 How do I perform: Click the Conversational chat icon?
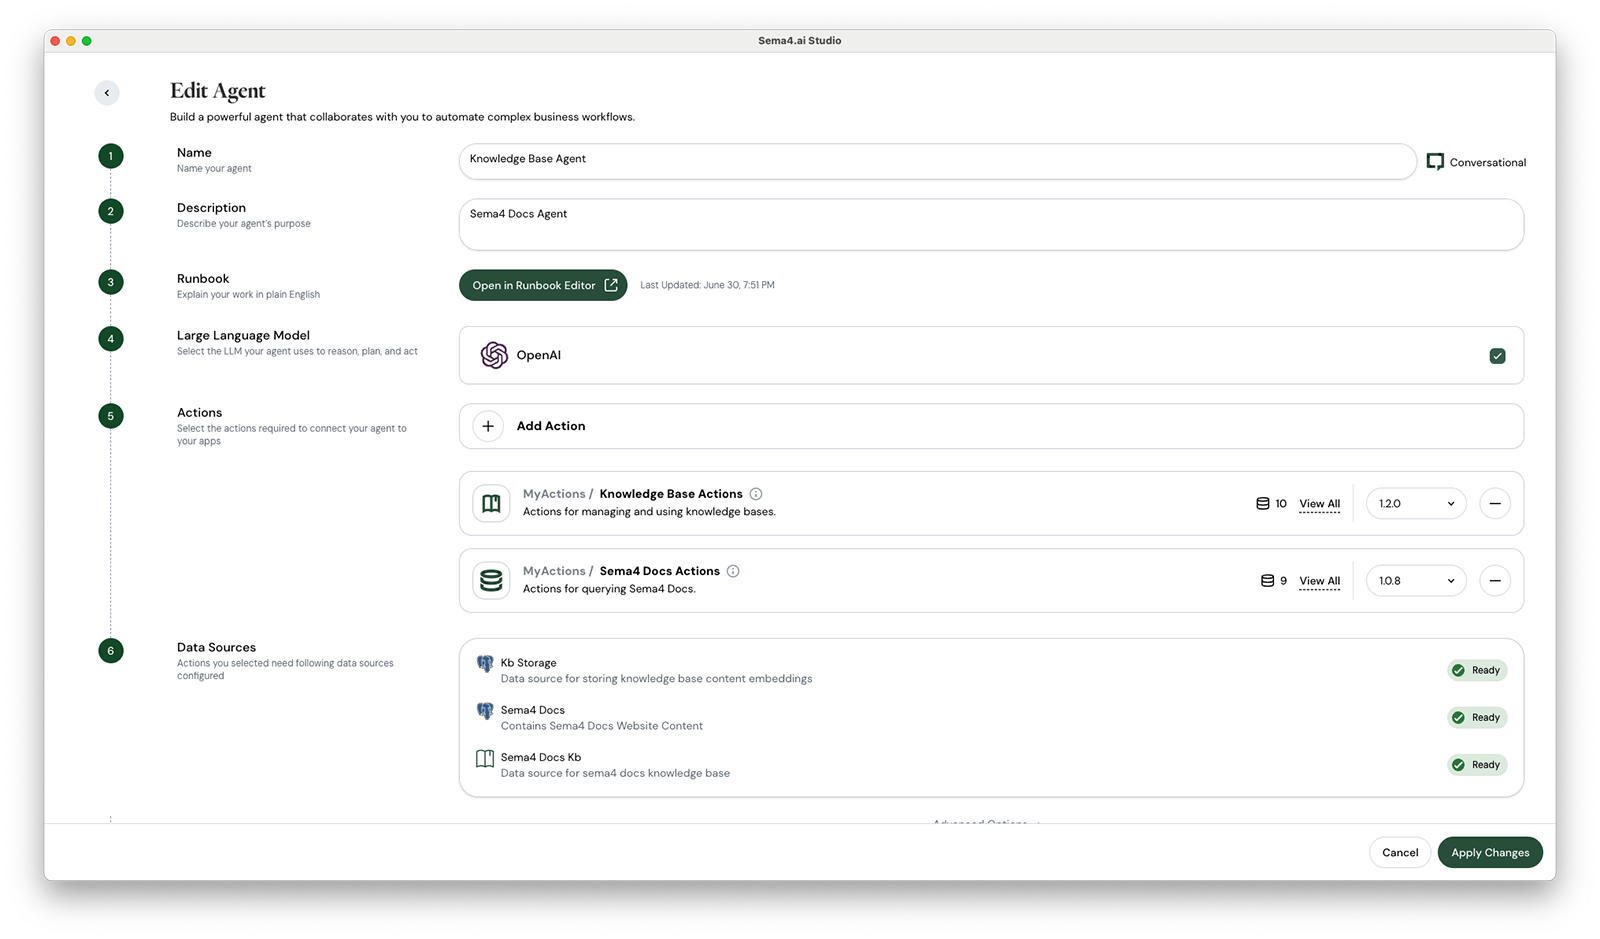pyautogui.click(x=1435, y=162)
